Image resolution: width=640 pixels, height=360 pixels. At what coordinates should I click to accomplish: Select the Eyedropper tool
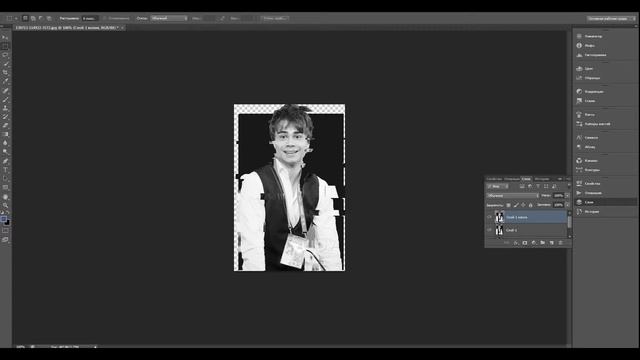tap(5, 81)
